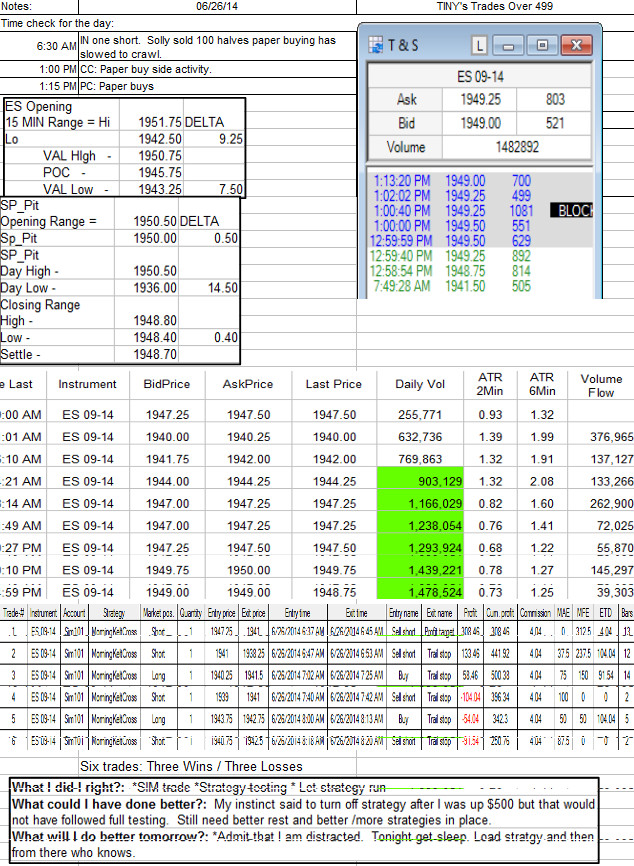Screen dimensions: 634x866
Task: Click the Bid size 521
Action: click(554, 123)
